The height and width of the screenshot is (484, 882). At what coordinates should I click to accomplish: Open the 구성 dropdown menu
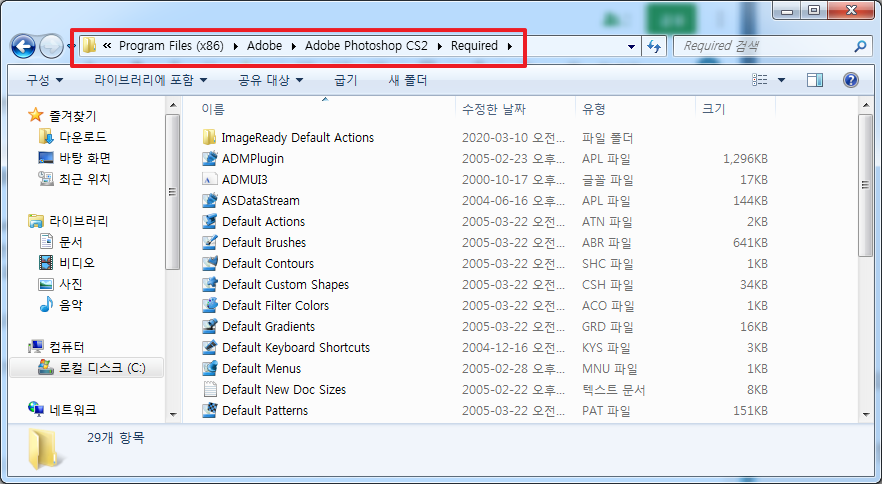point(44,80)
